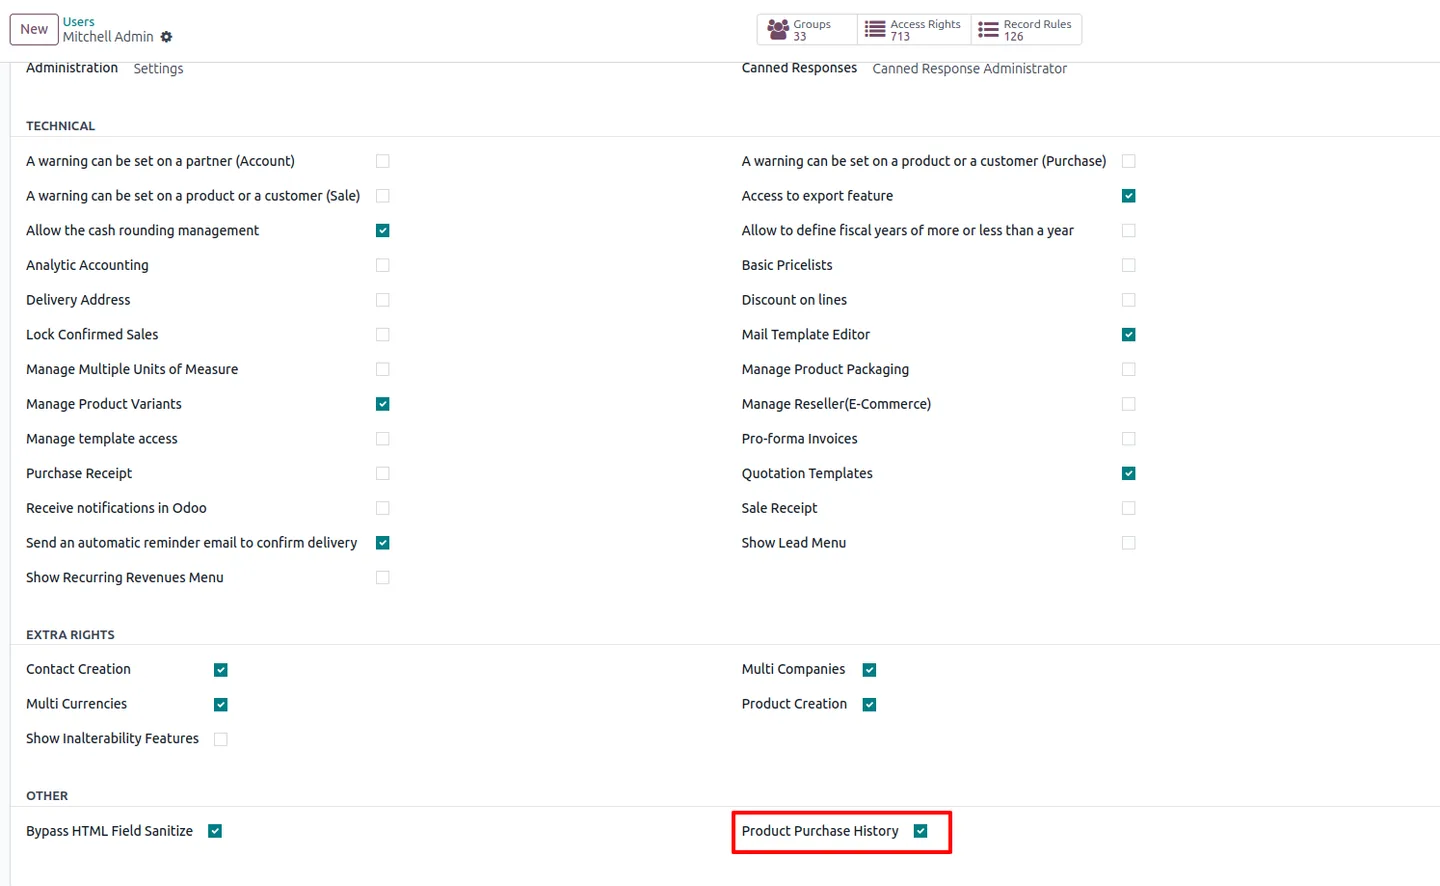Enable Lock Confirmed Sales checkbox
The image size is (1440, 886).
(383, 335)
